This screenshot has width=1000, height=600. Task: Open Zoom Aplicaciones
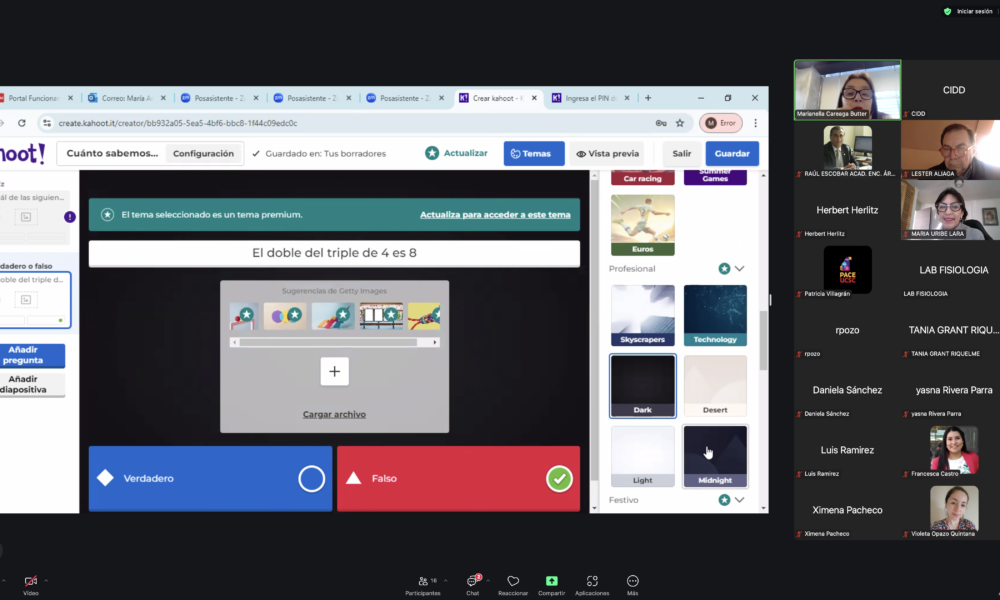[592, 585]
